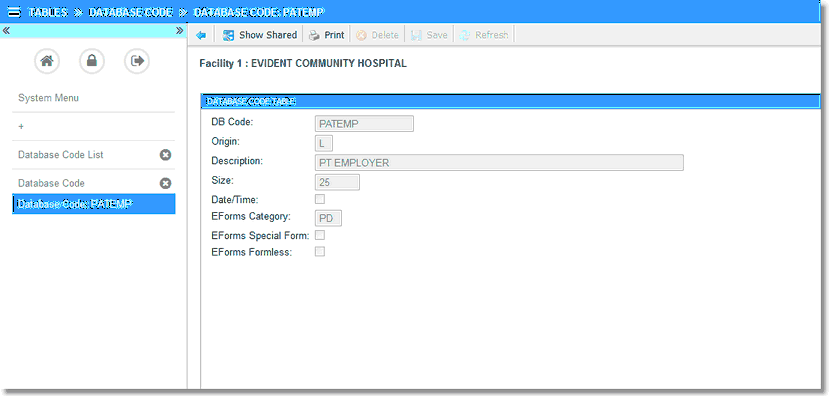Viewport: 830px width, 398px height.
Task: Open the hamburger menu icon
Action: point(15,12)
